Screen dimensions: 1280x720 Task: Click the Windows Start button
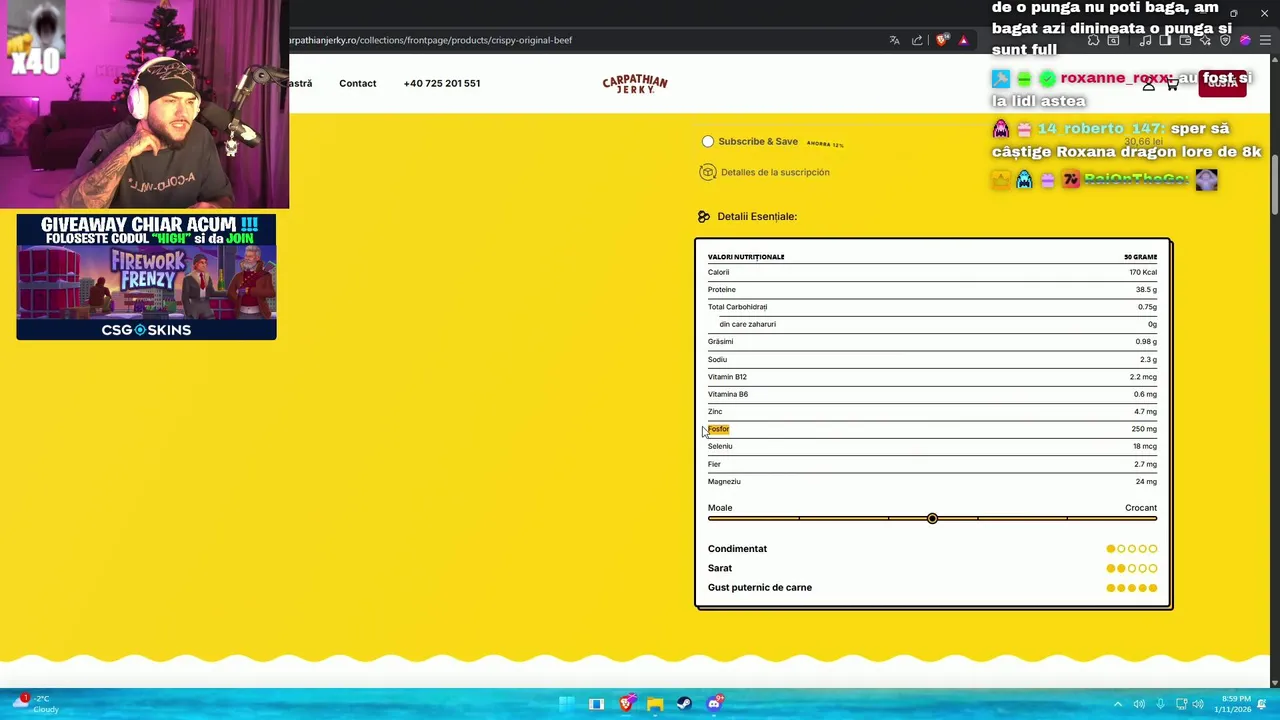tap(567, 704)
